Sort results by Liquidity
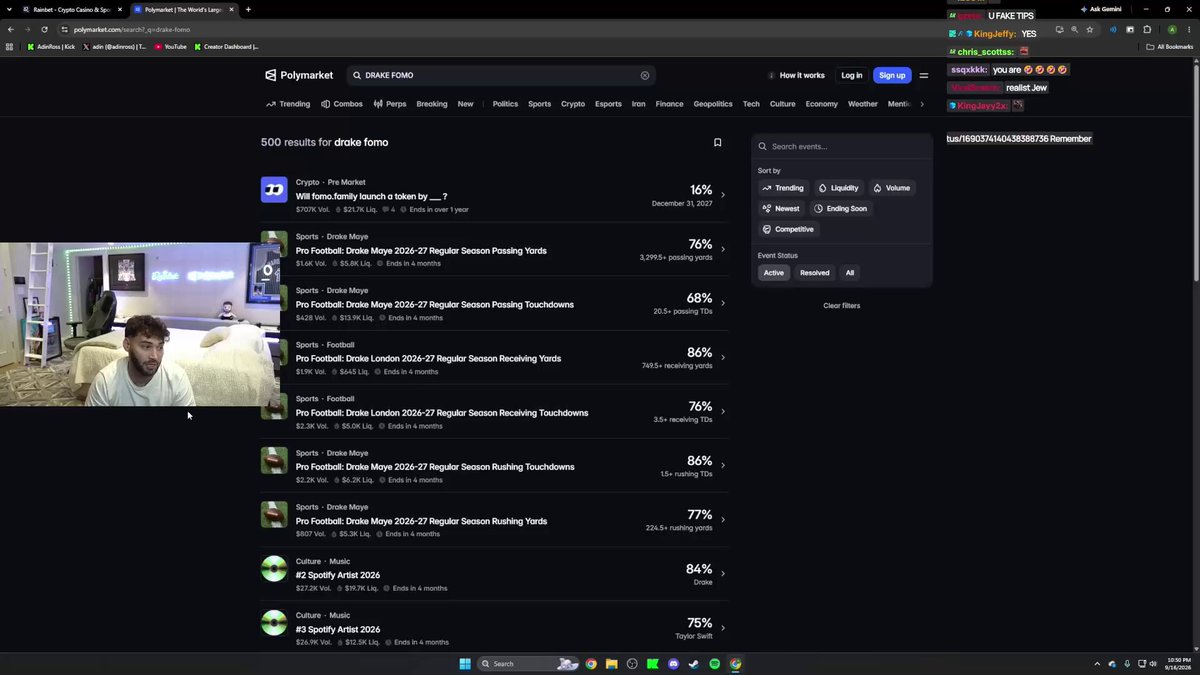Image resolution: width=1200 pixels, height=675 pixels. click(x=838, y=188)
